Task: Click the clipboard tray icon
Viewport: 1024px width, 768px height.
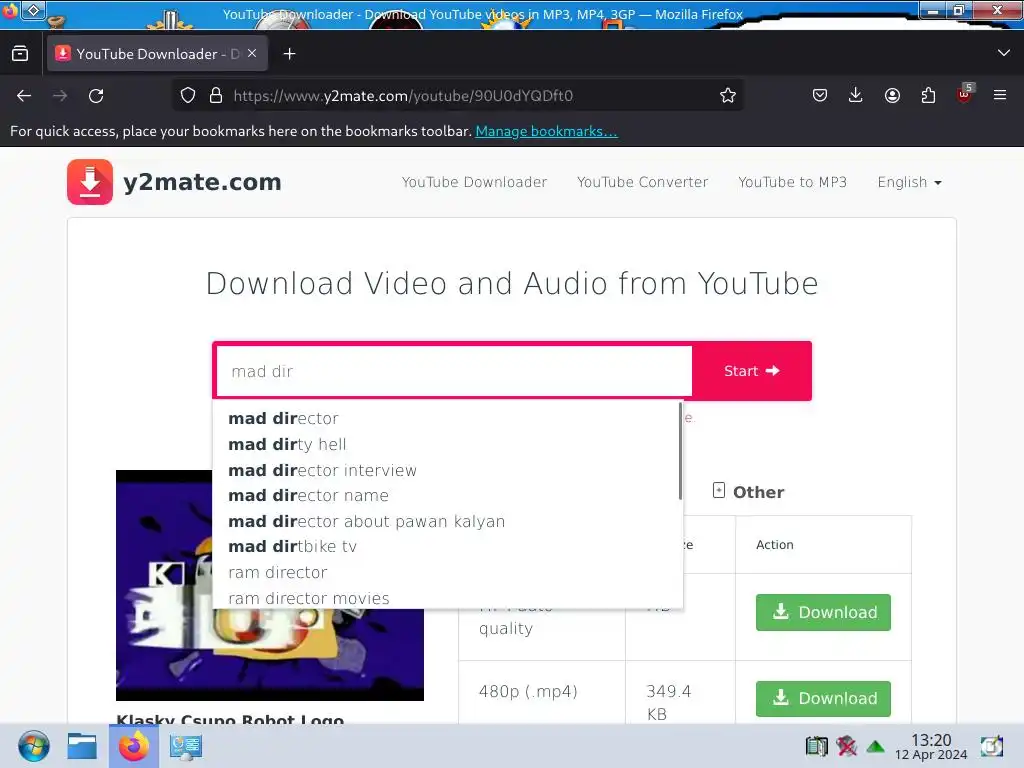Action: 816,746
